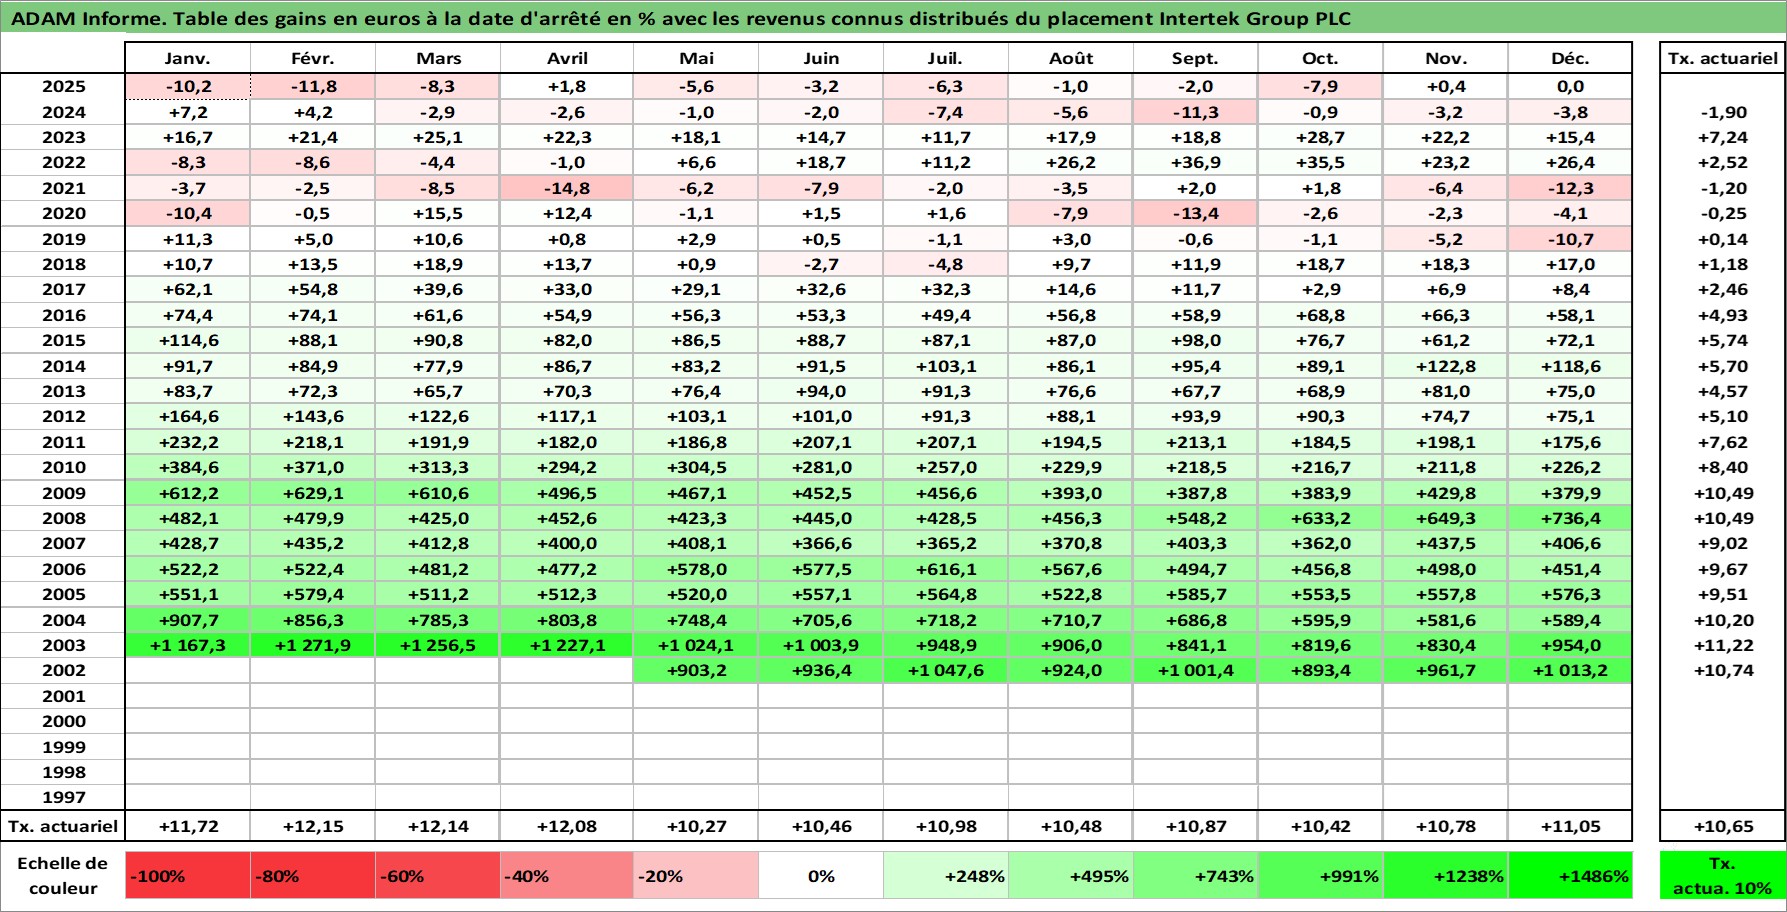Click the +736,4 cell for December 2008
Image resolution: width=1787 pixels, height=912 pixels.
(1570, 518)
